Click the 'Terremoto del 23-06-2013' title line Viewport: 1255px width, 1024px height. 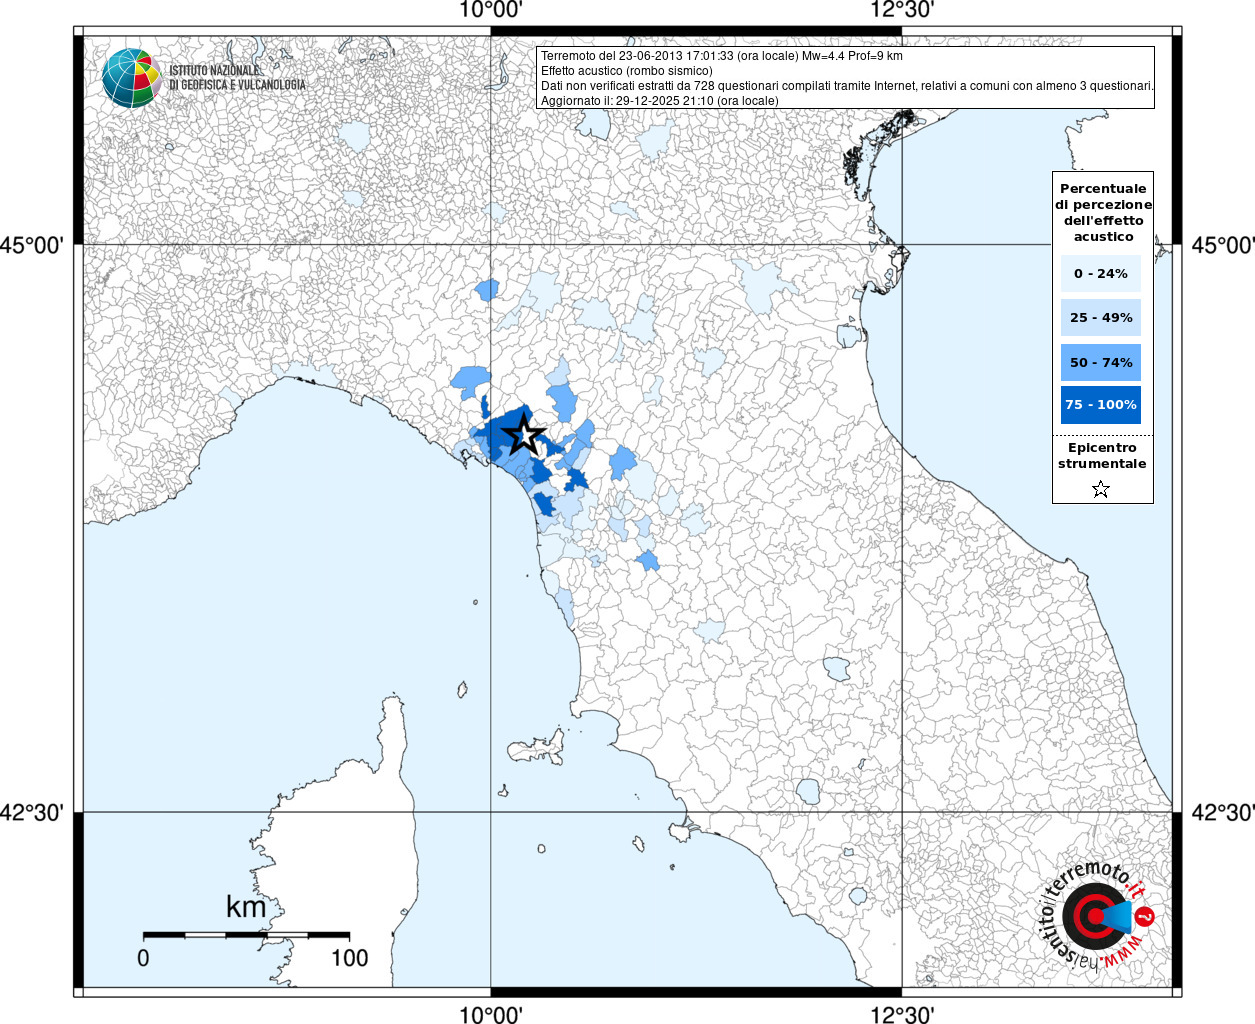[722, 56]
